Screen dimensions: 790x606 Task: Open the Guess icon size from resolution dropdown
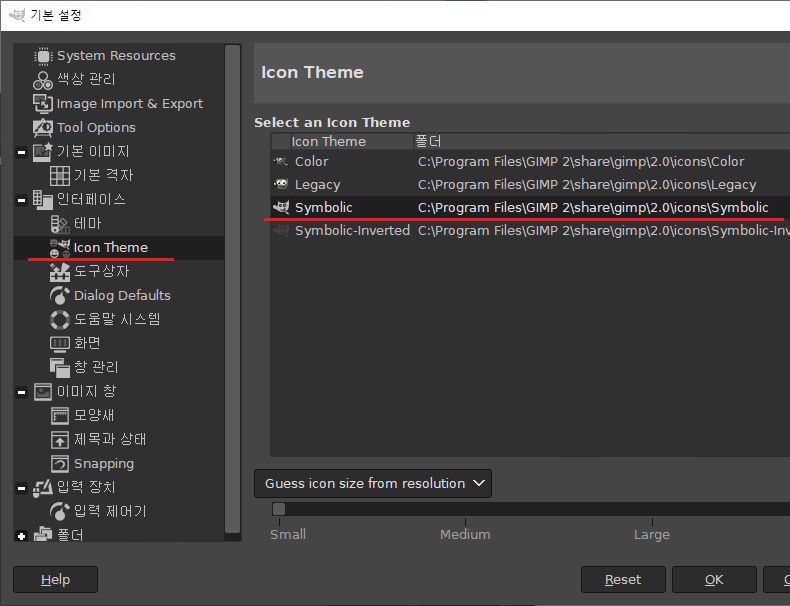tap(373, 484)
